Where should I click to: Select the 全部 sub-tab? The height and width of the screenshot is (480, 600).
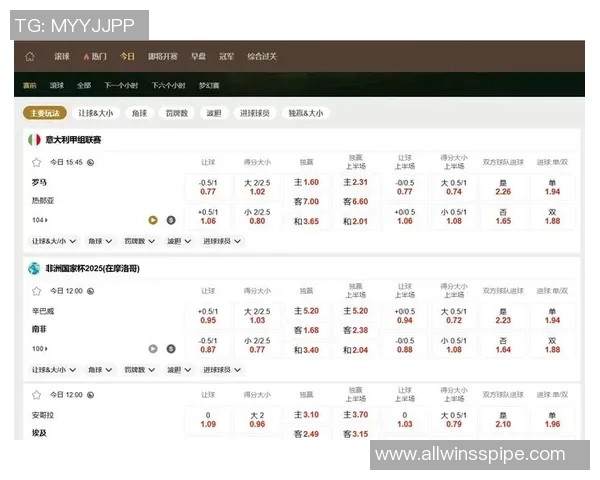coord(84,85)
